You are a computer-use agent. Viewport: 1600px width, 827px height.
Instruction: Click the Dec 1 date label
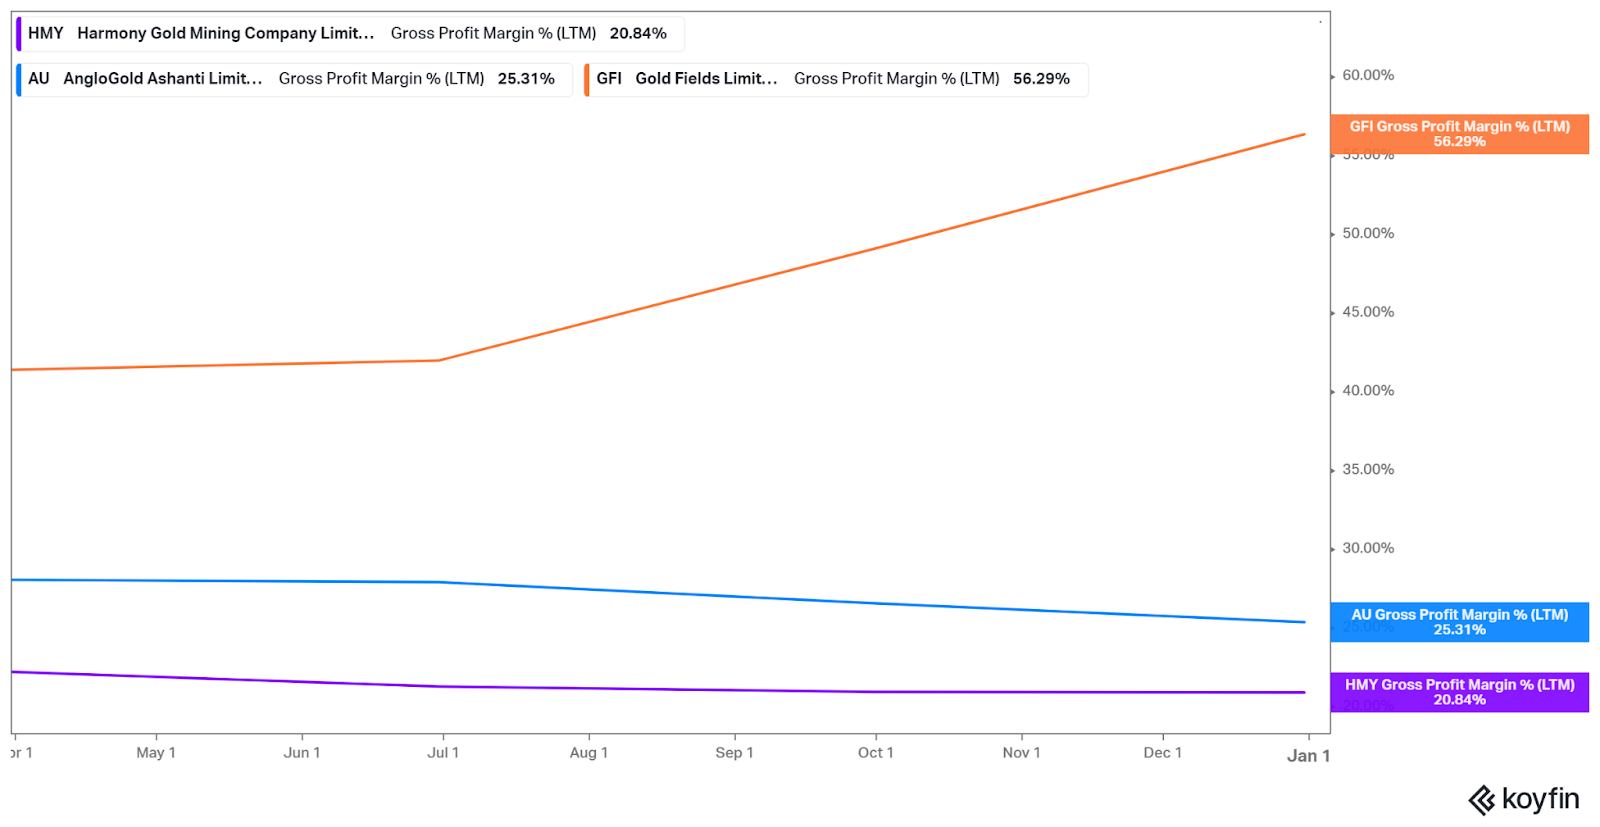[1162, 753]
